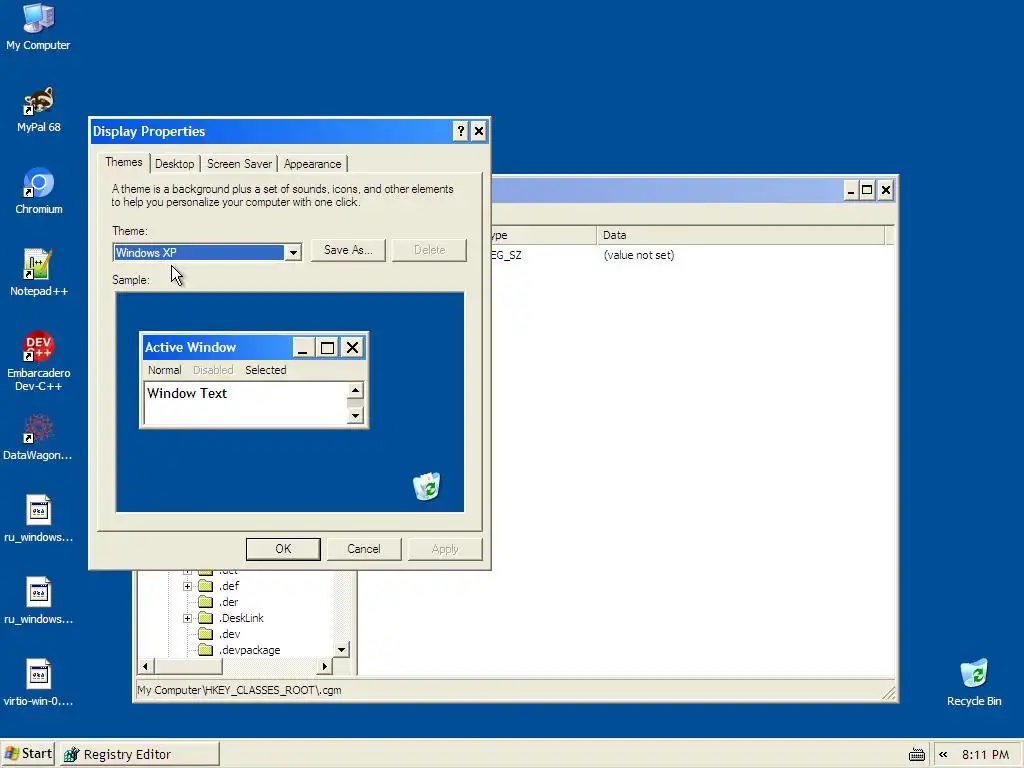Click tree horizontal scroll left arrow

pos(145,666)
